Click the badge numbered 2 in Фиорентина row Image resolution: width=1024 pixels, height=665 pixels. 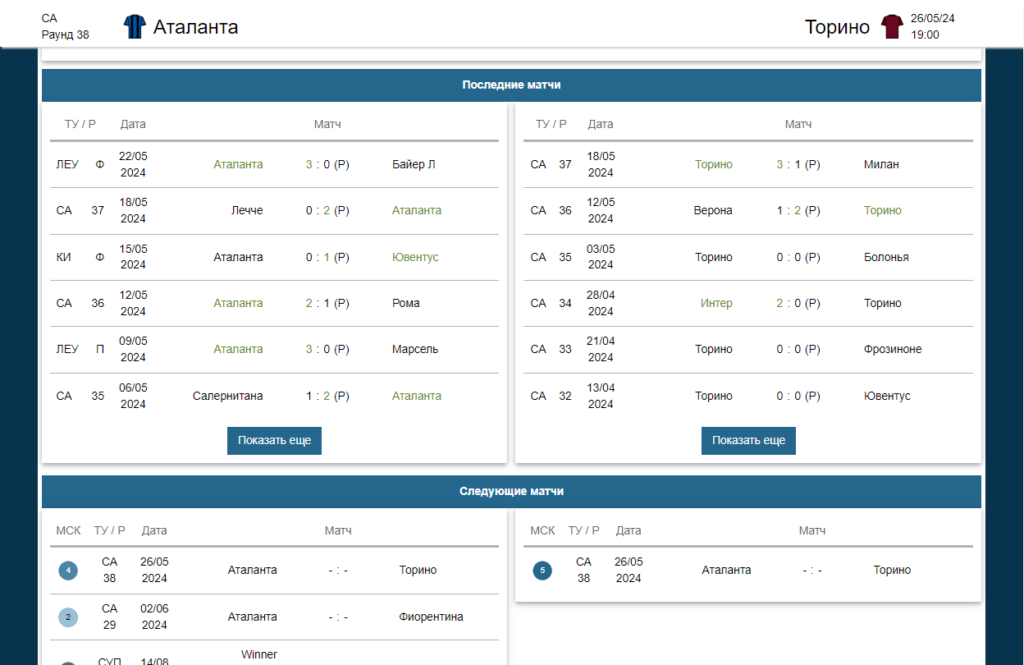coord(68,617)
